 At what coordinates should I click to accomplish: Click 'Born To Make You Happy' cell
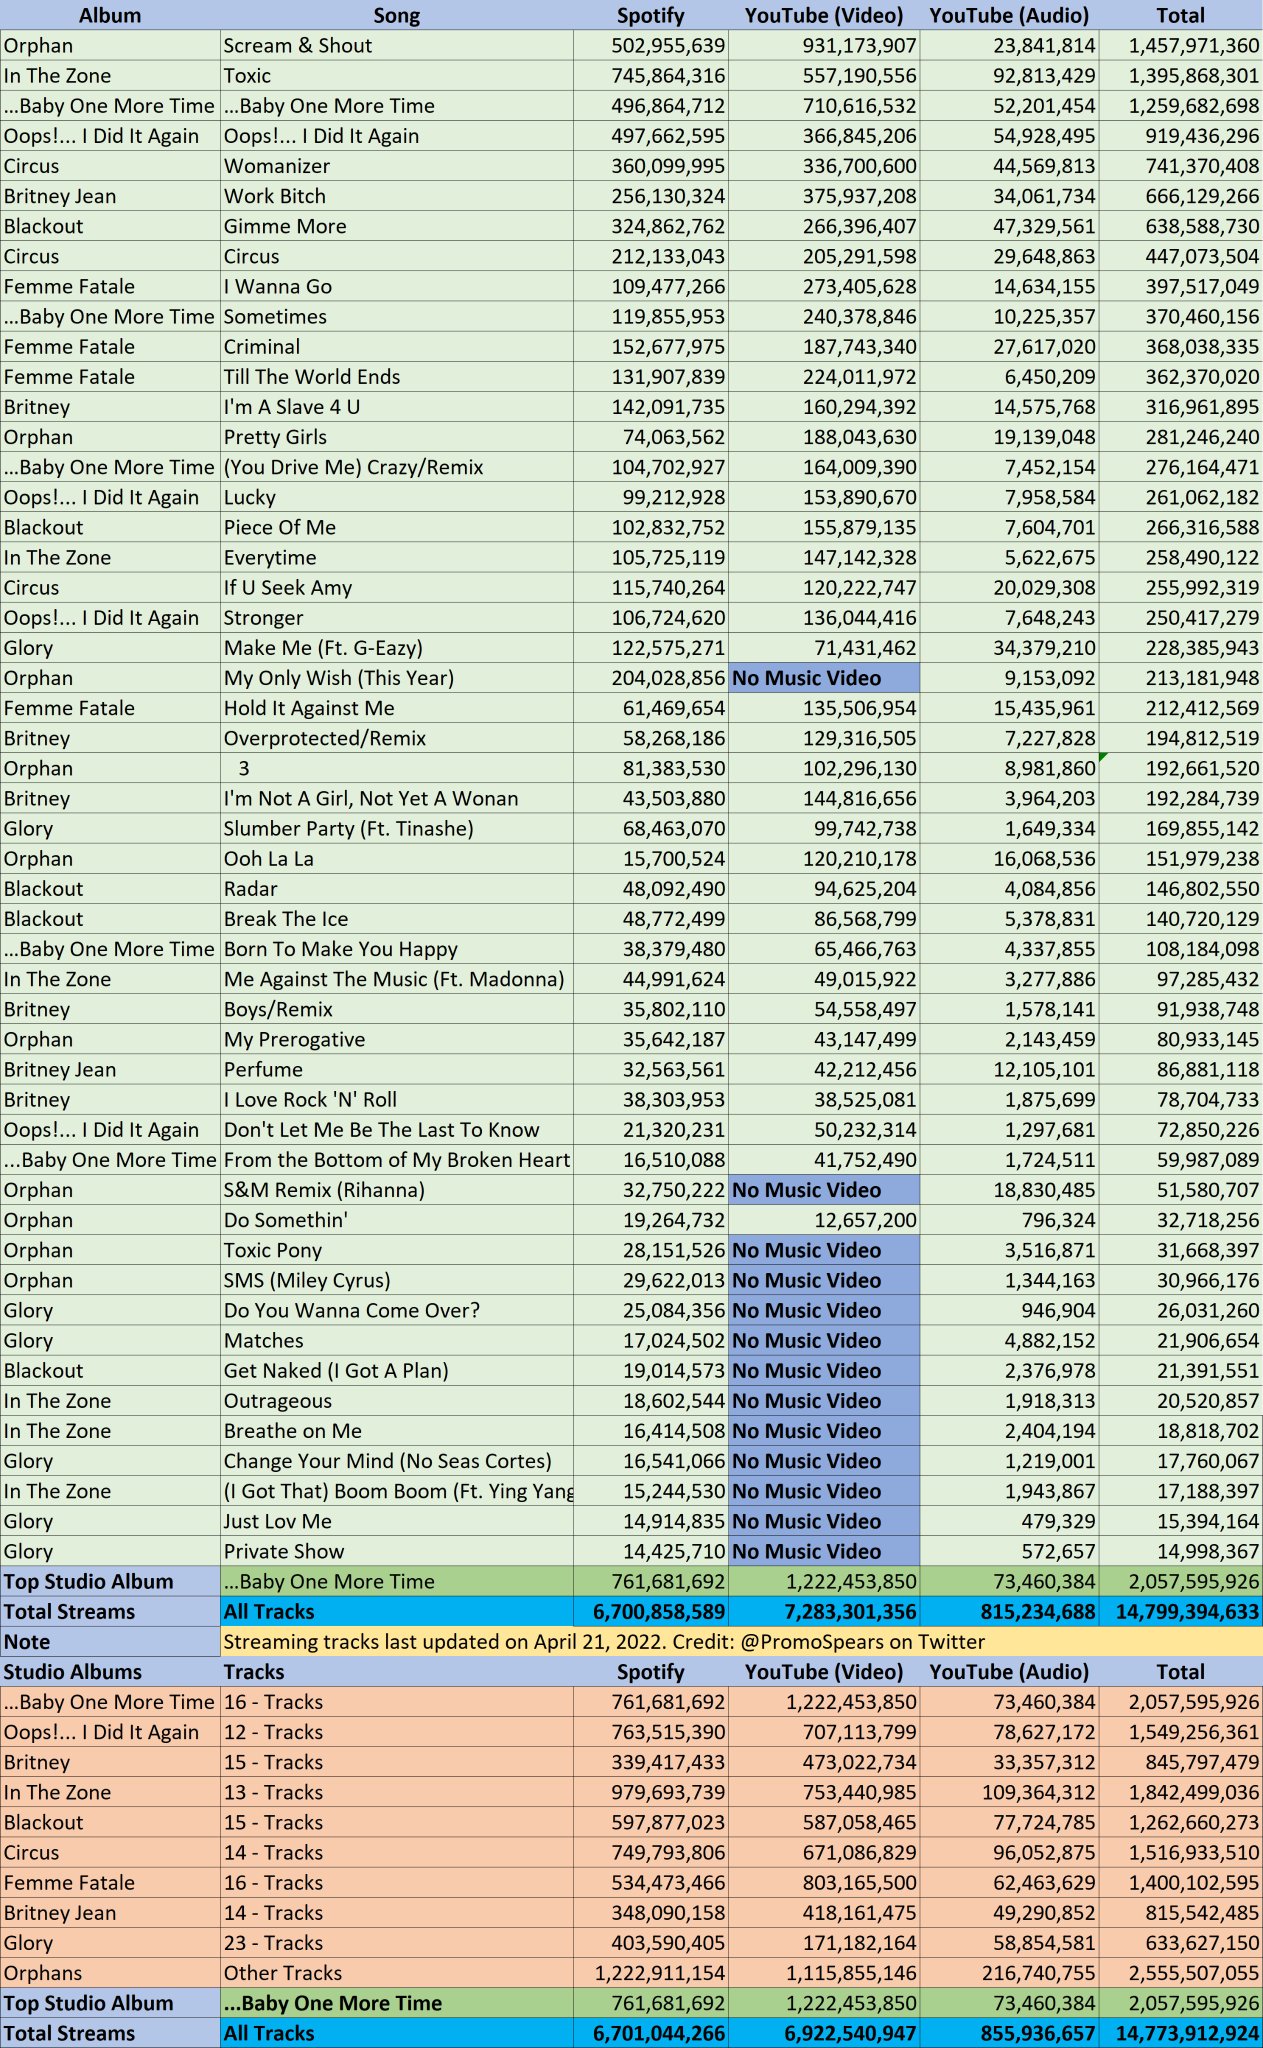(397, 949)
